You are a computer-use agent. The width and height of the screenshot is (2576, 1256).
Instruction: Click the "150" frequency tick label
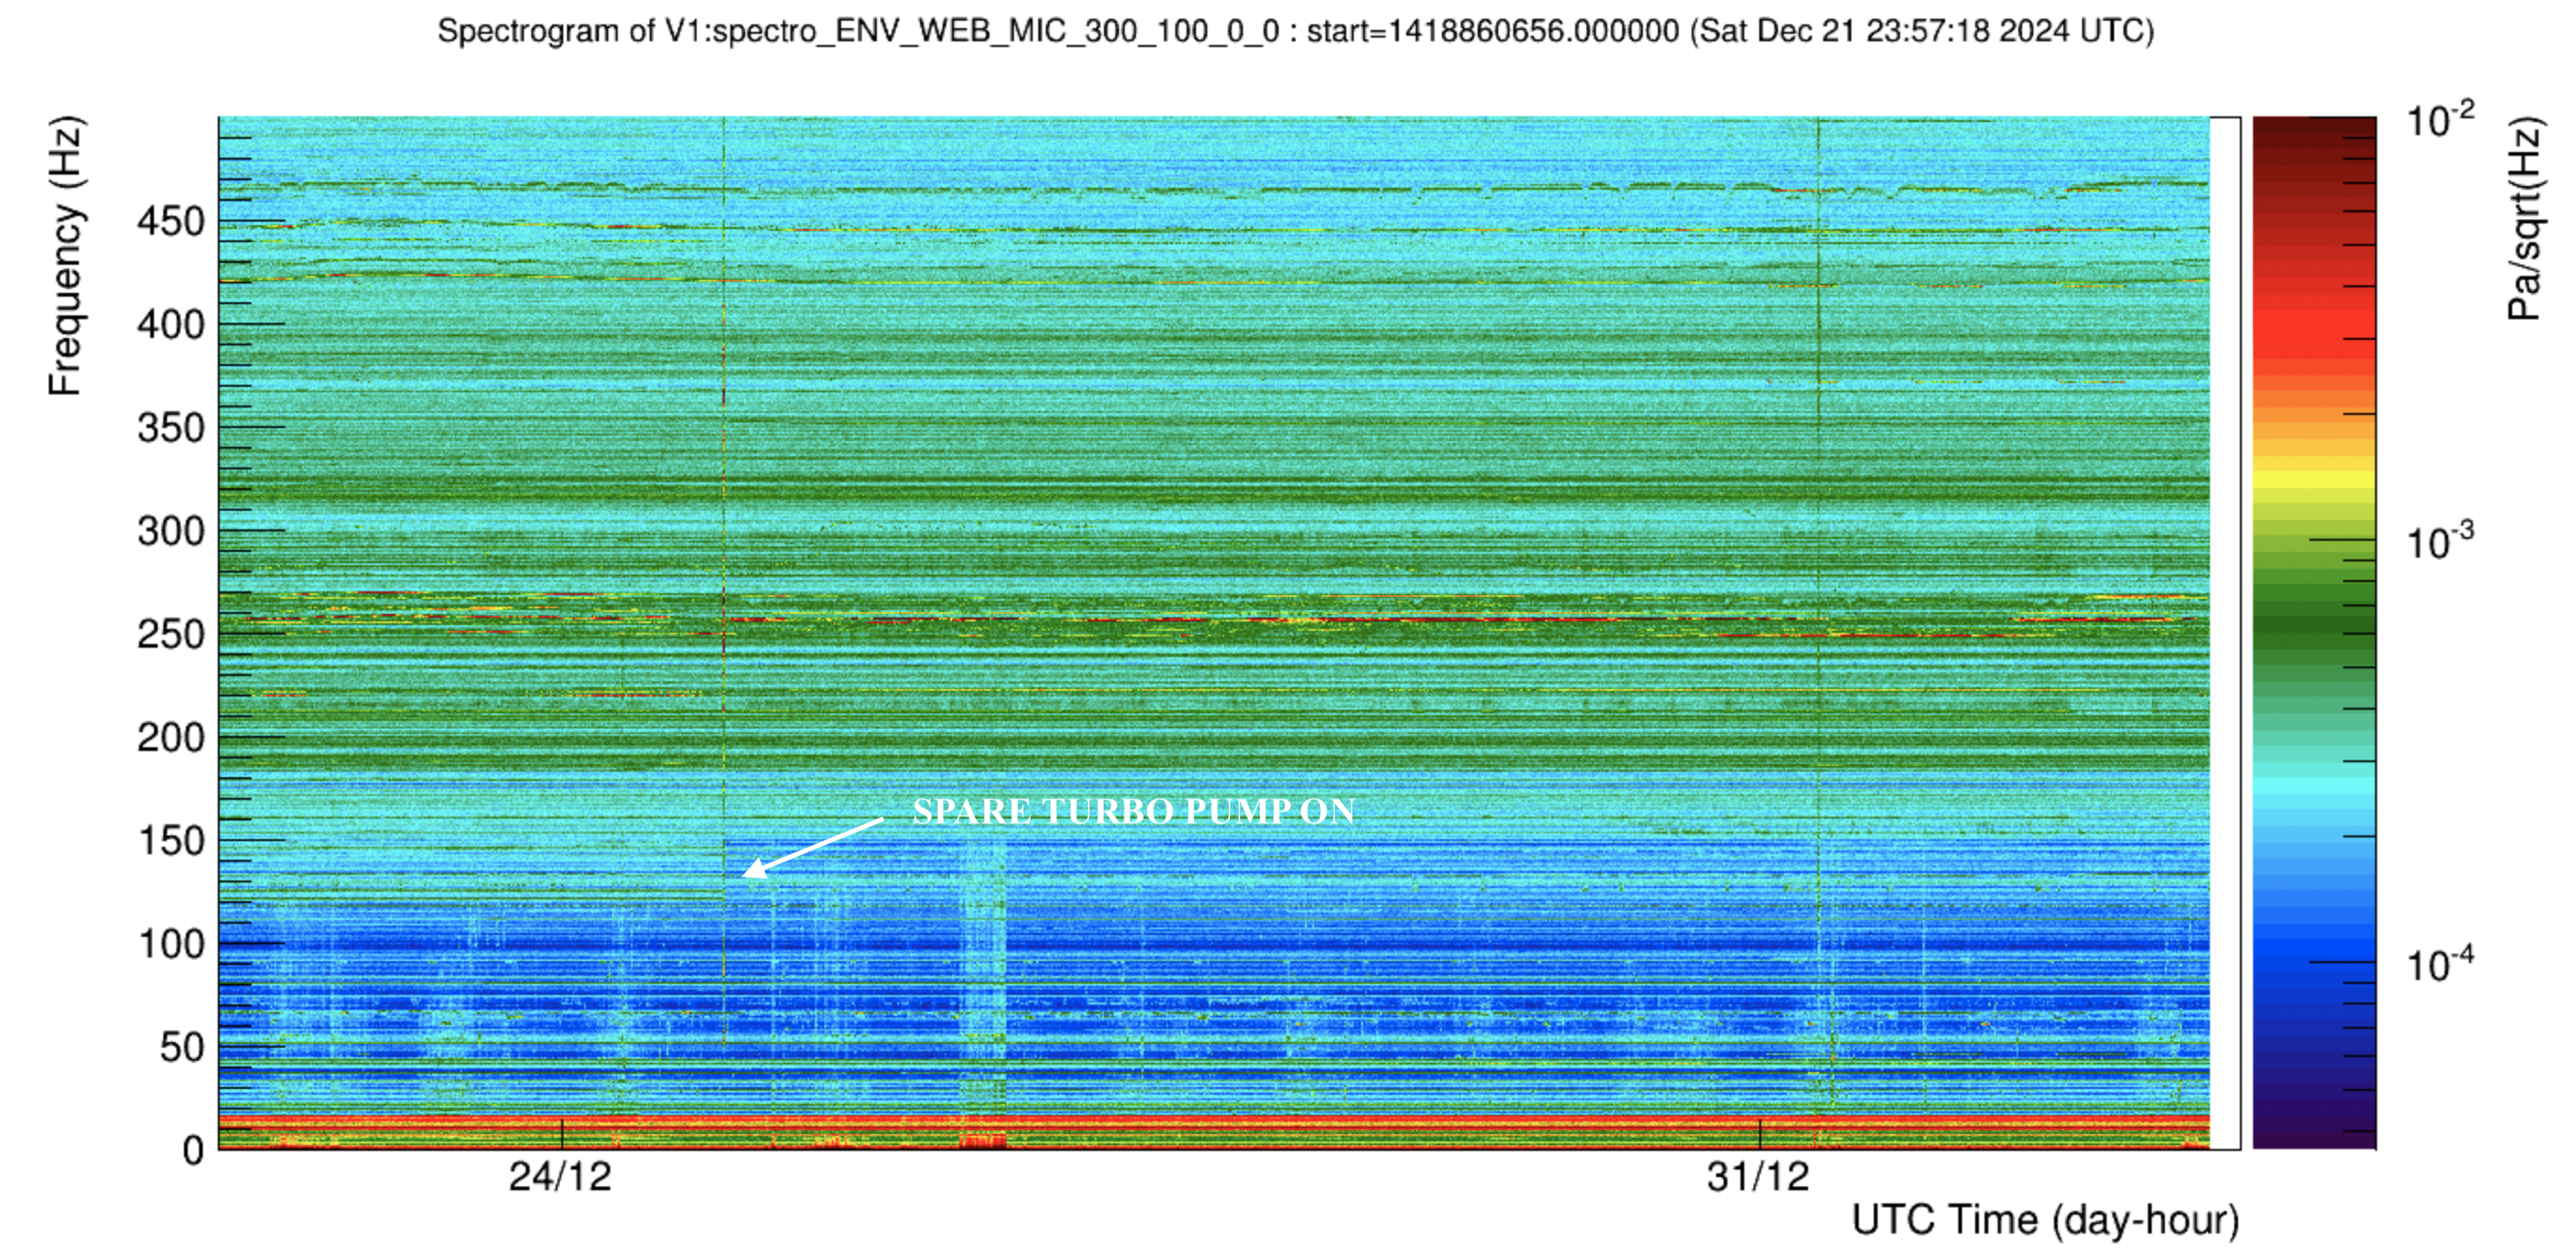171,841
